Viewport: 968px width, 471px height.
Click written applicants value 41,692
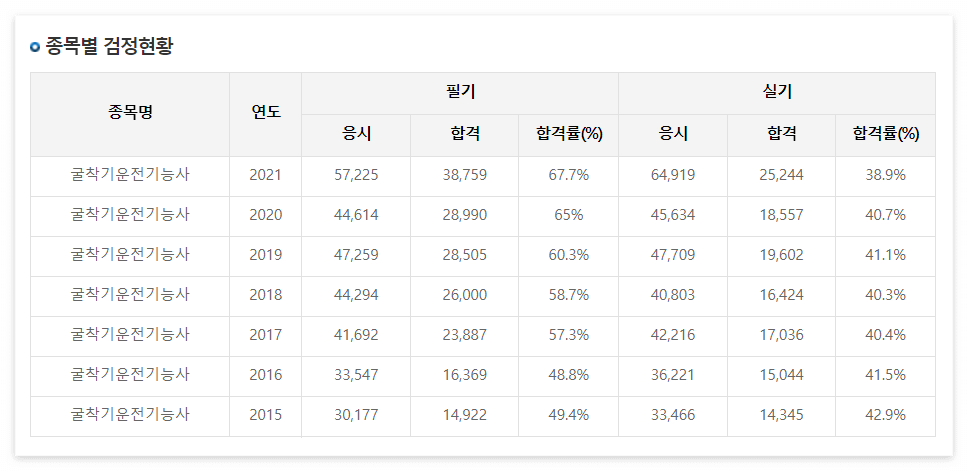point(356,335)
